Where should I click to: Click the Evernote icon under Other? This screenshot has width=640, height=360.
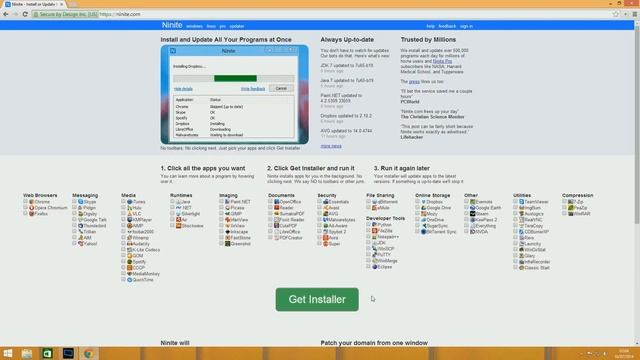472,202
